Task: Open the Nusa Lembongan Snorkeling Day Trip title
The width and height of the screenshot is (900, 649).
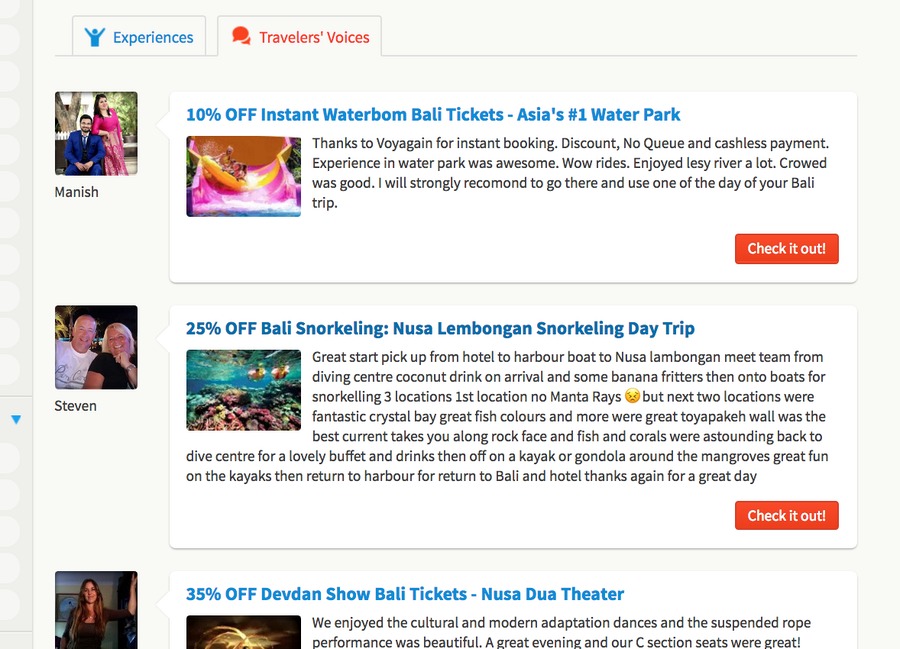Action: (x=440, y=328)
